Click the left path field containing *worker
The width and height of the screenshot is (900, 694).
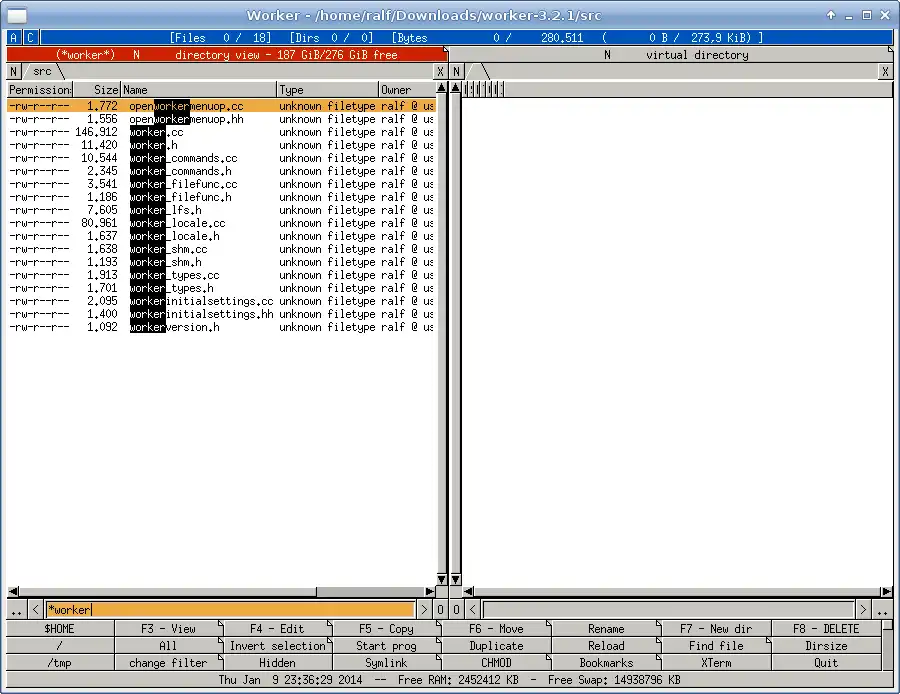tap(230, 610)
